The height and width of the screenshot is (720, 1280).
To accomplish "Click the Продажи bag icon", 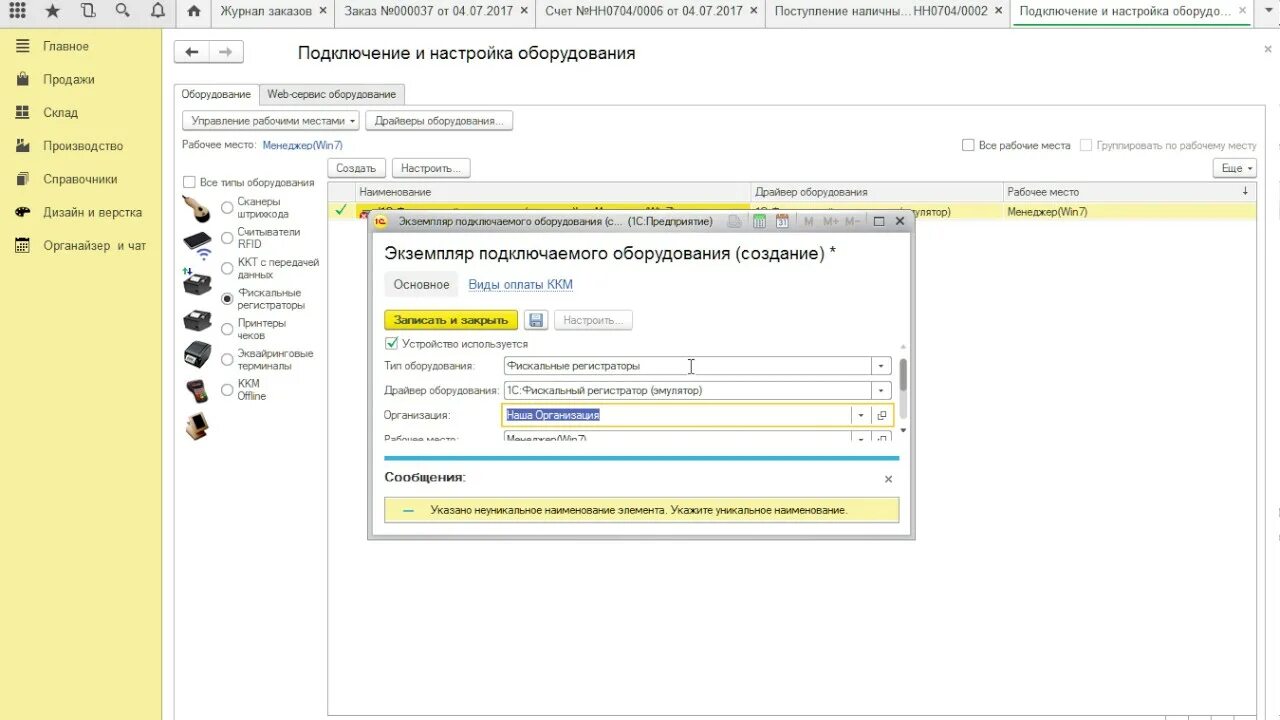I will [22, 79].
